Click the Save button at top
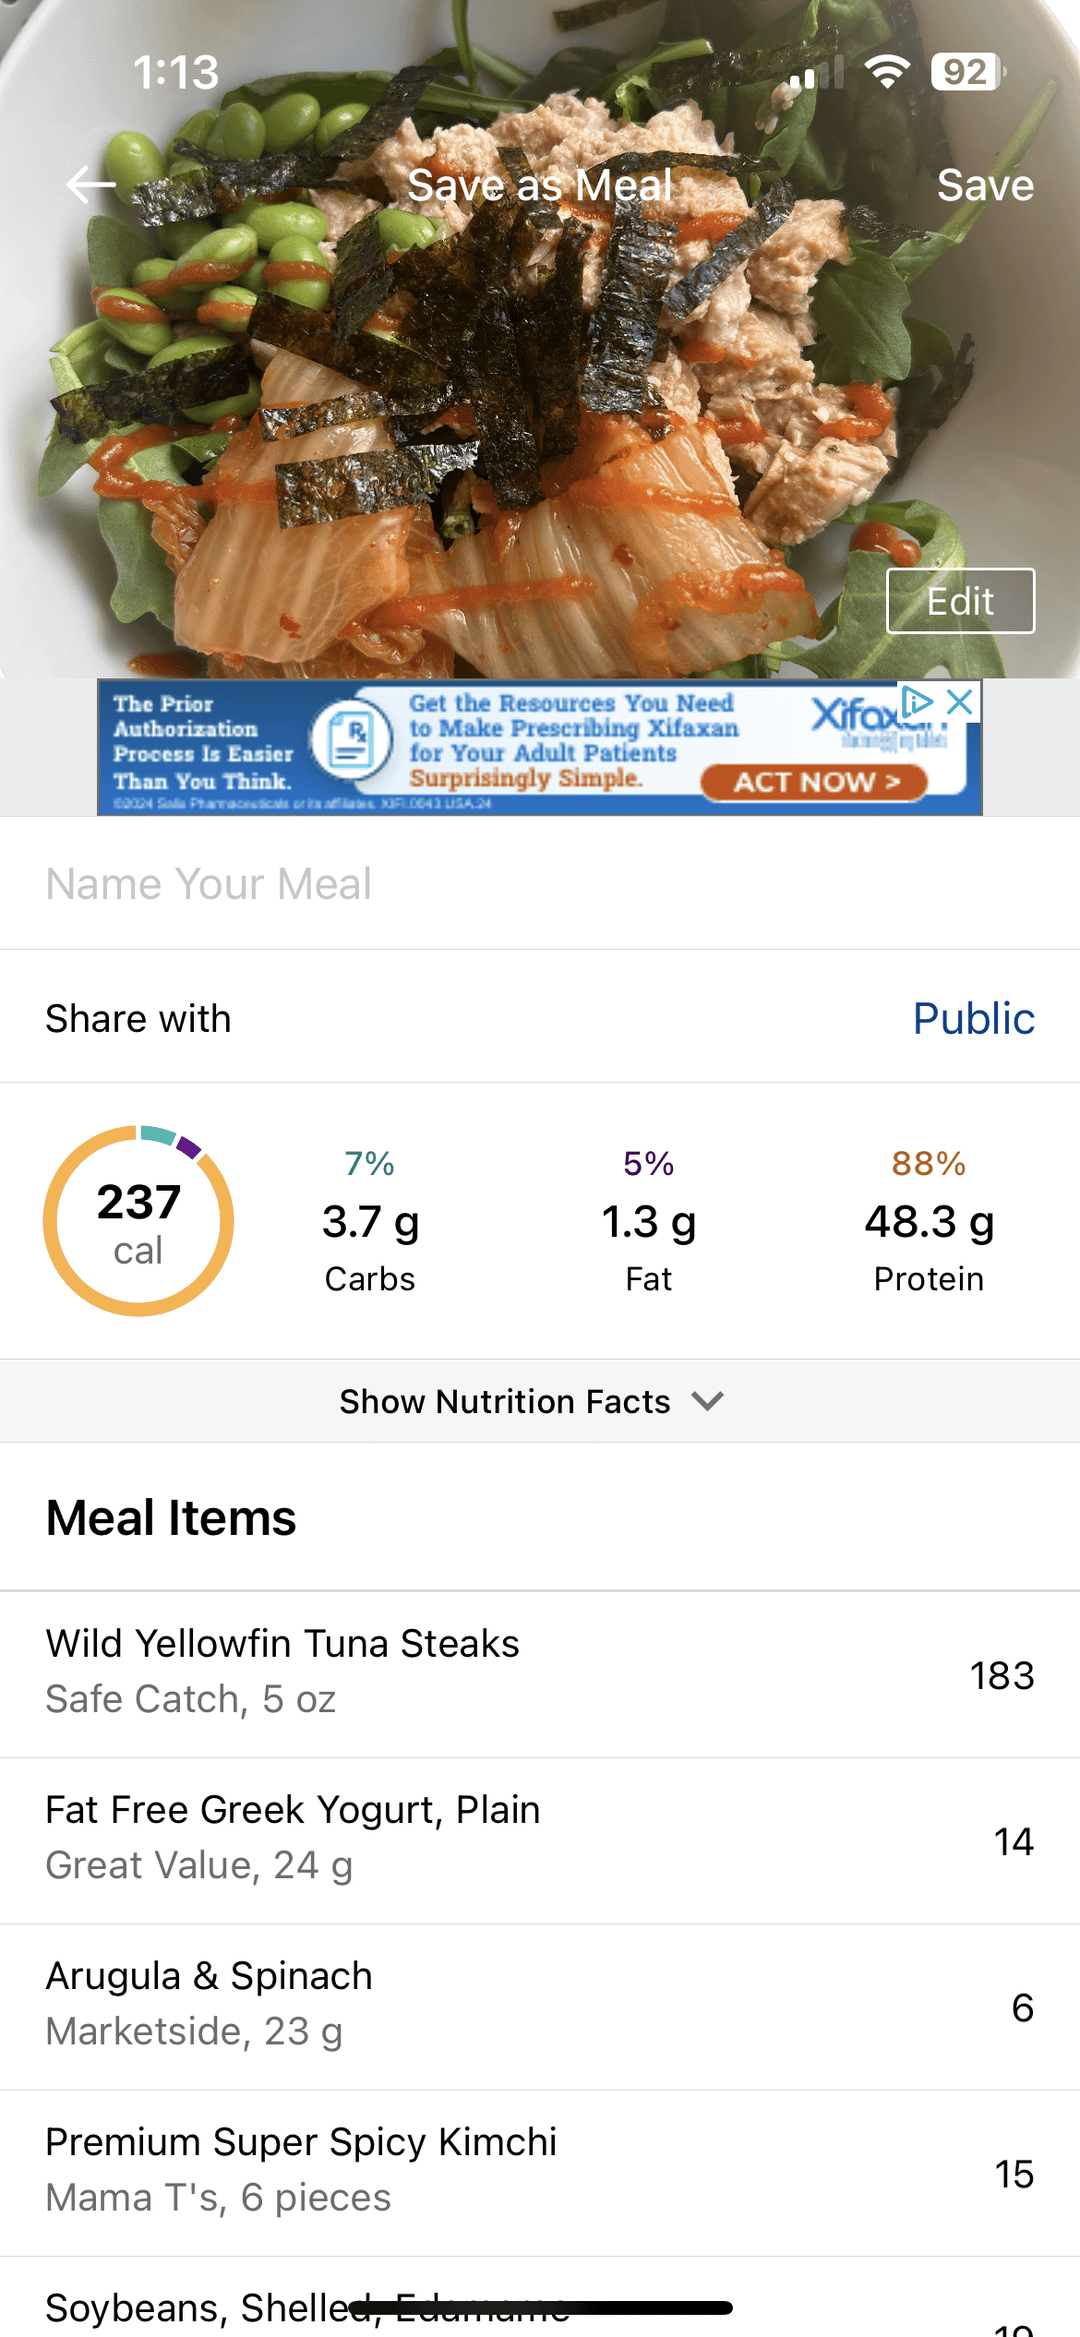This screenshot has height=2337, width=1080. click(985, 185)
